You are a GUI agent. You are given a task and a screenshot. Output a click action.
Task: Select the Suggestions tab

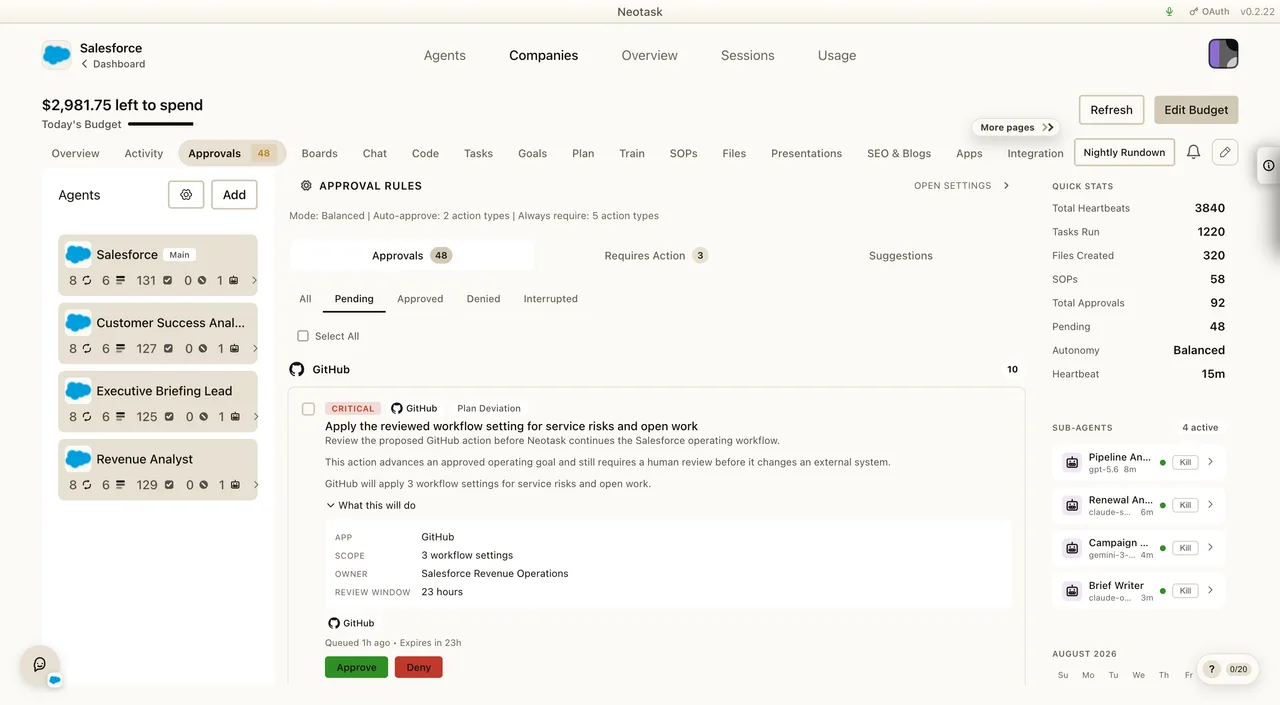tap(901, 255)
